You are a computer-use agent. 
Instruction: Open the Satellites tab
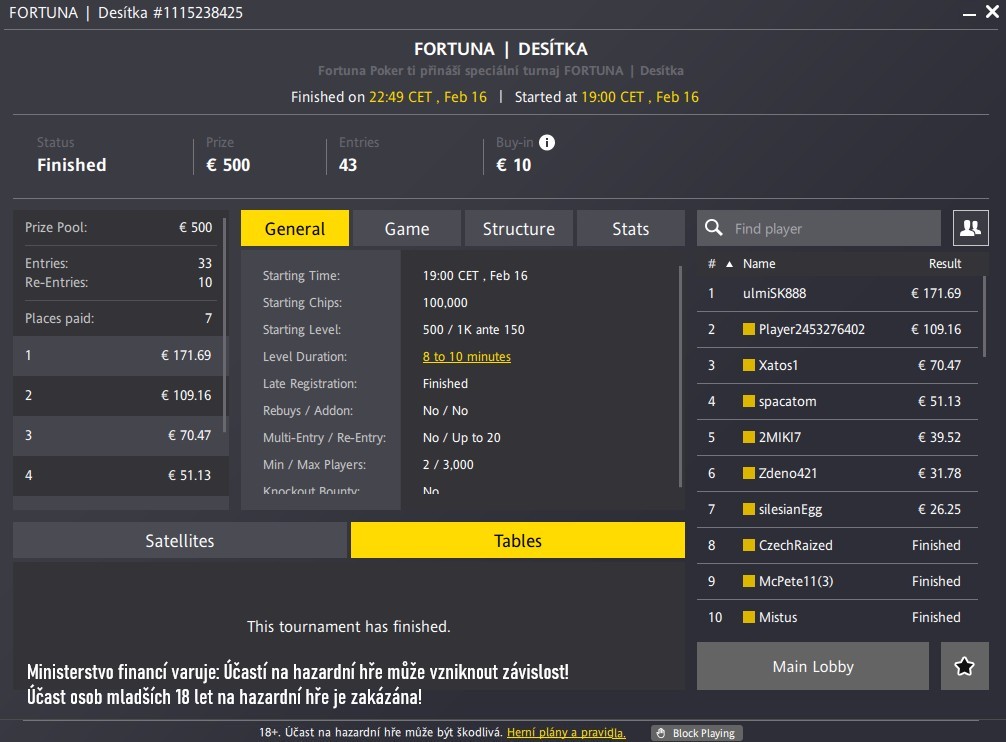pos(179,540)
